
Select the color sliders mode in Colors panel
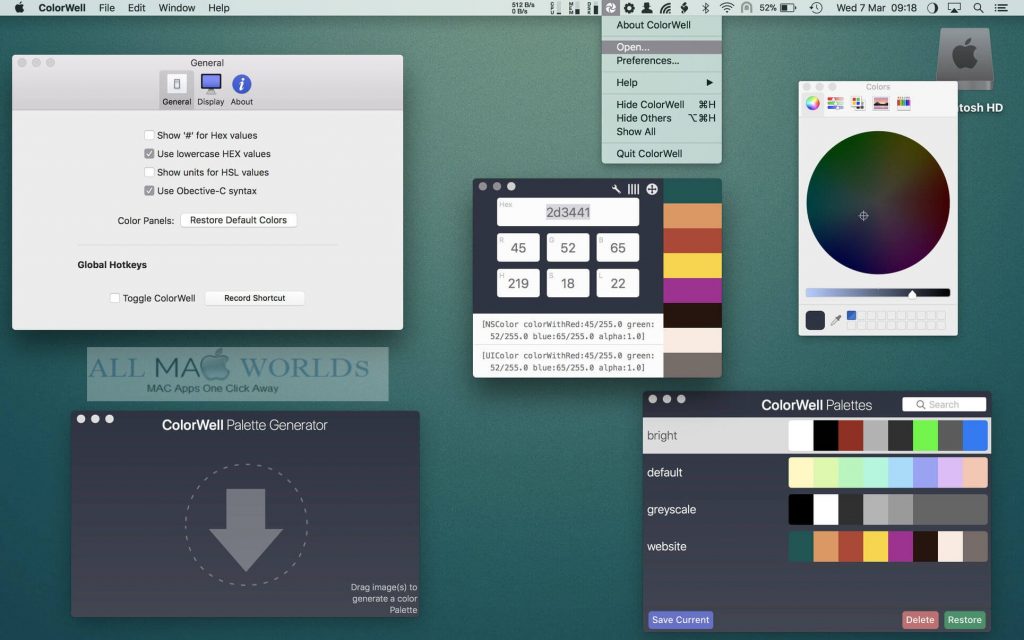[835, 103]
